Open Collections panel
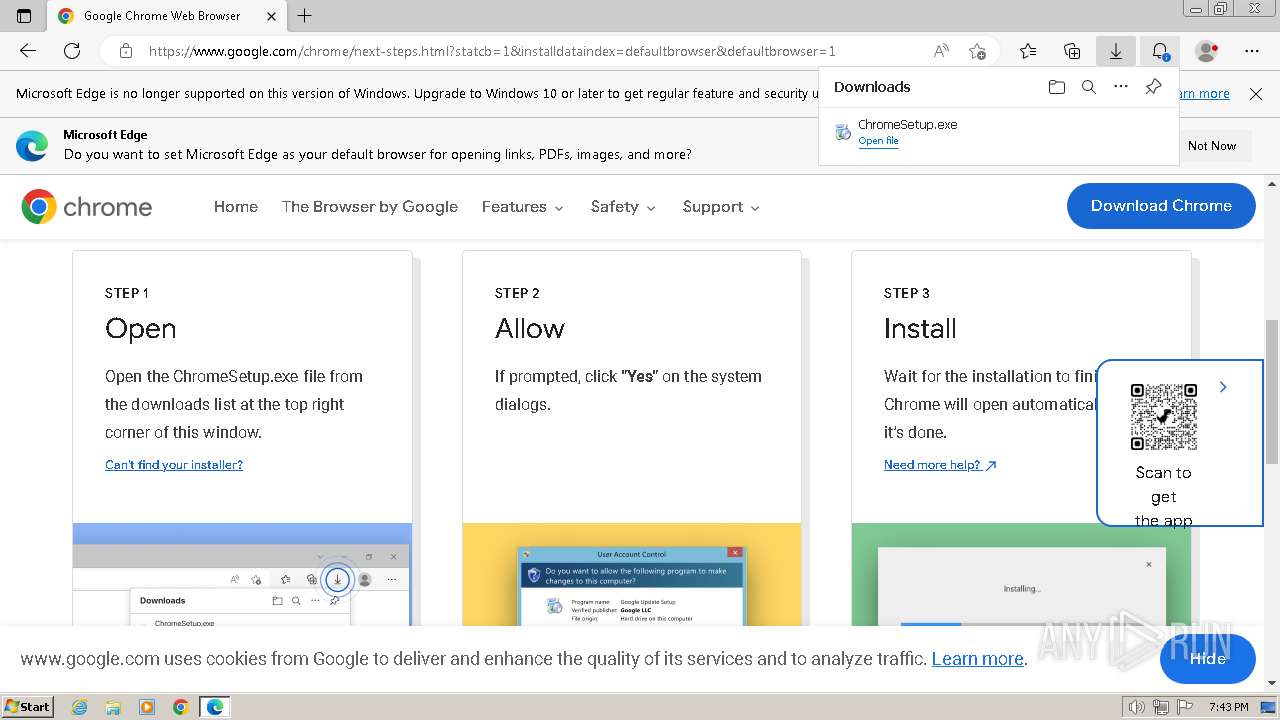 tap(1072, 51)
